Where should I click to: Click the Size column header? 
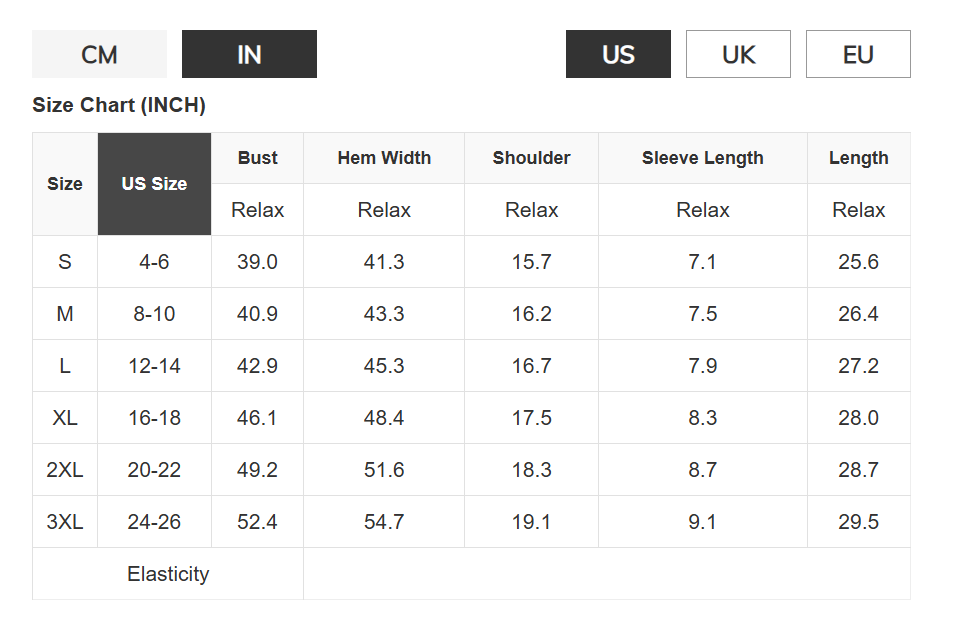[65, 184]
